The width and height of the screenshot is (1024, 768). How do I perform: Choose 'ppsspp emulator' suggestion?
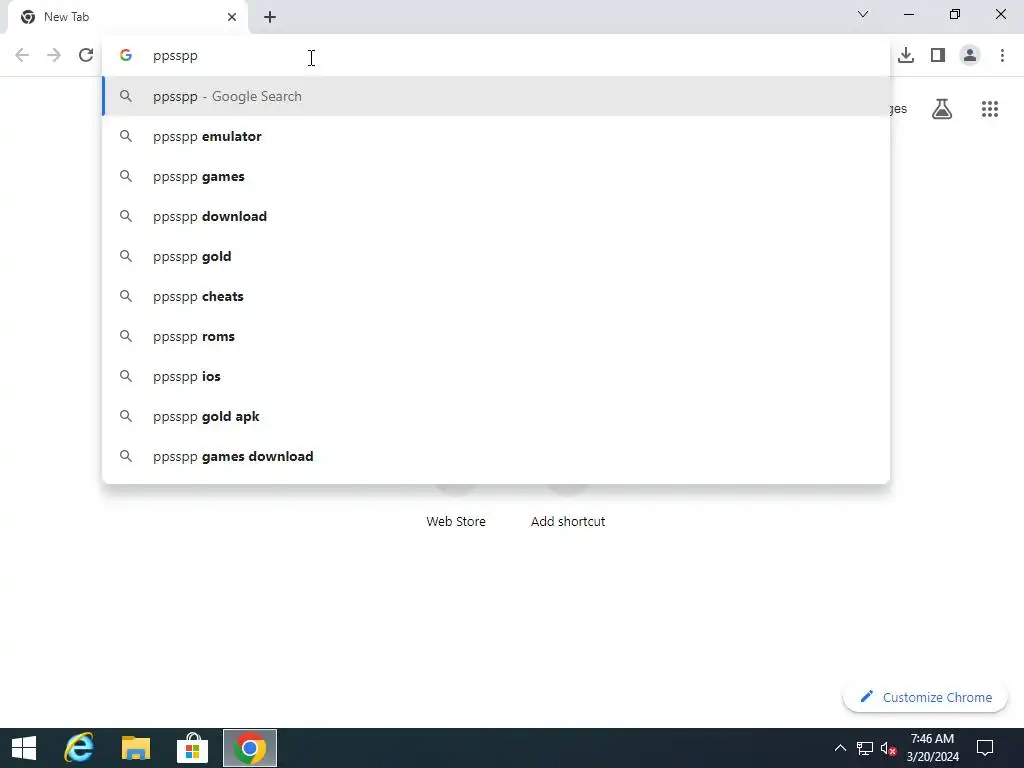[x=496, y=136]
